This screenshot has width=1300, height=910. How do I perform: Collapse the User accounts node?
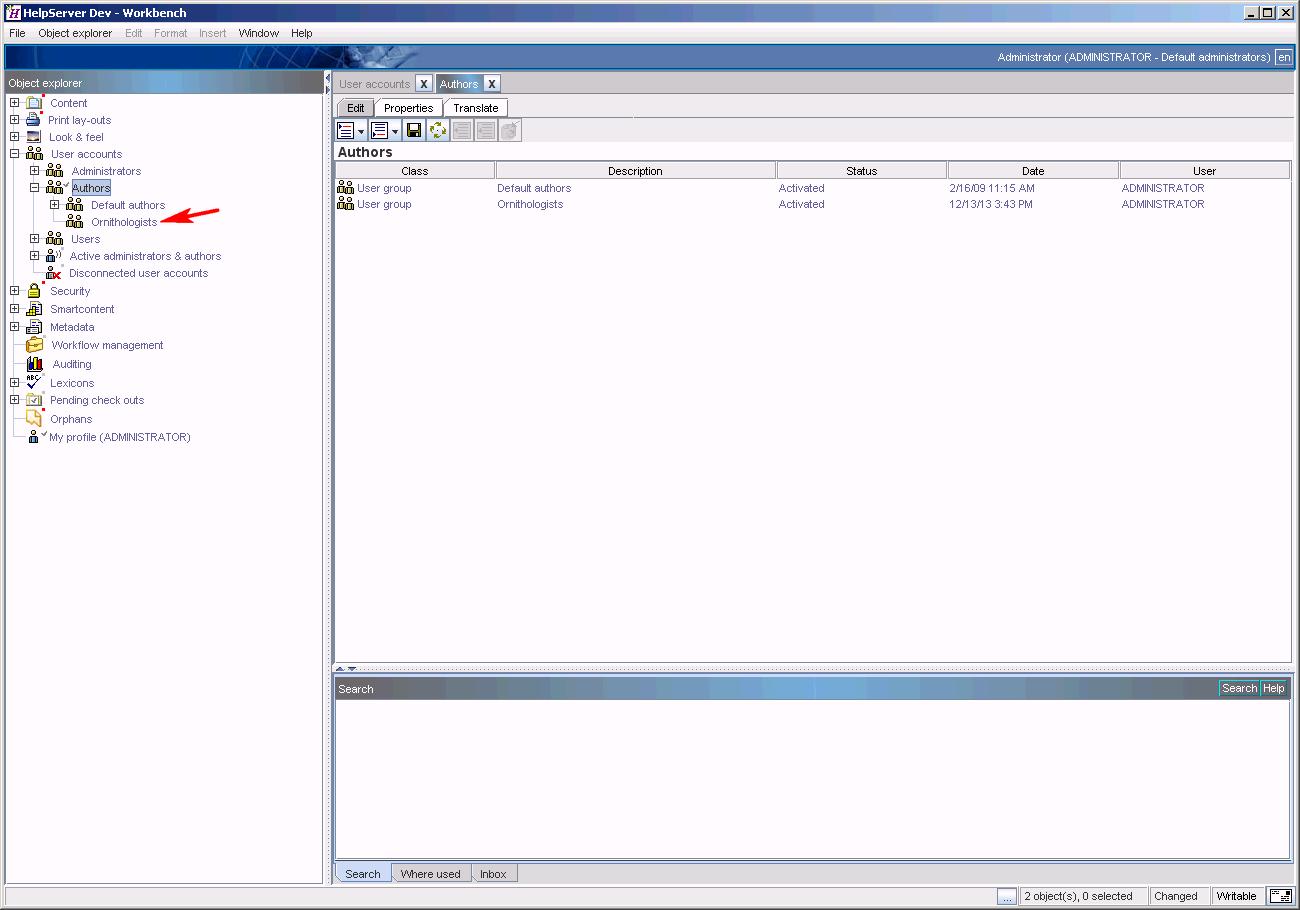click(x=14, y=154)
